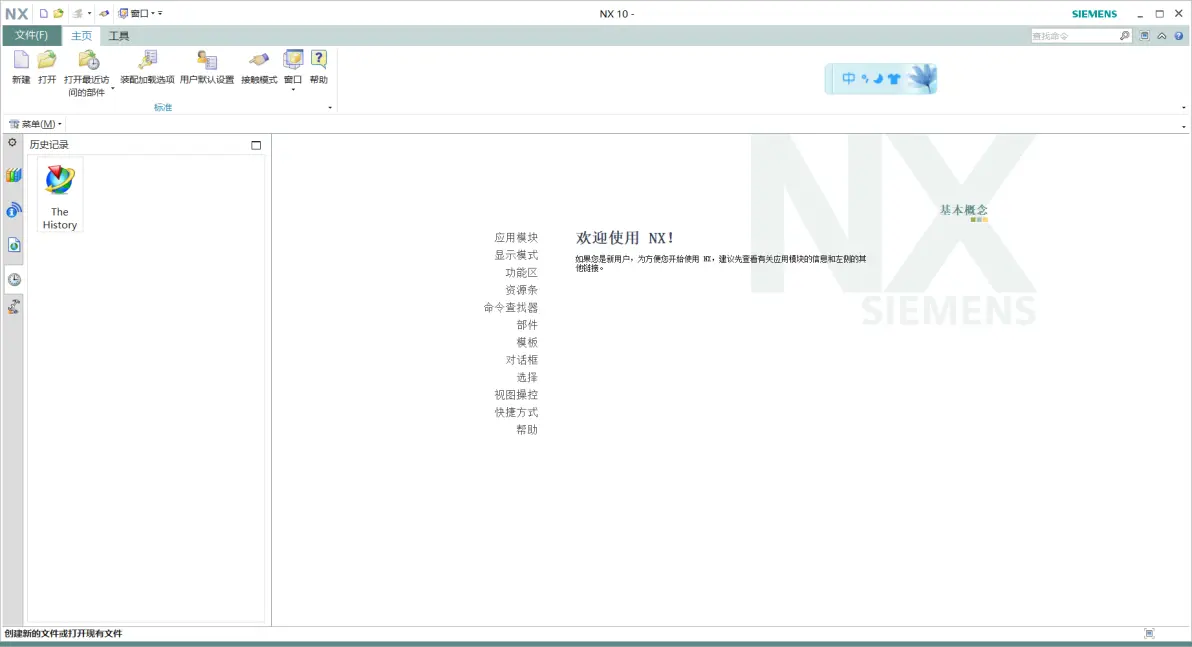Toggle the moon icon on IME bar

878,78
